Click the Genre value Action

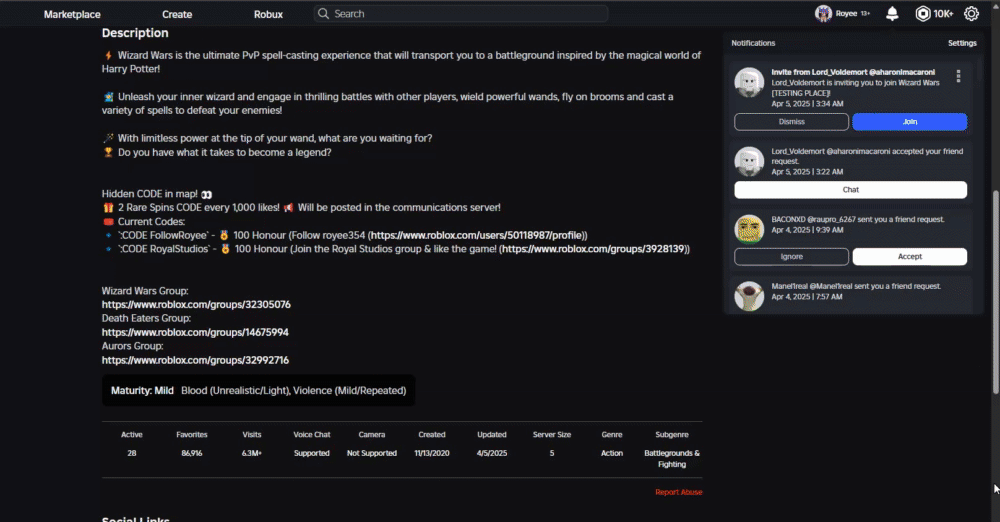click(x=612, y=453)
